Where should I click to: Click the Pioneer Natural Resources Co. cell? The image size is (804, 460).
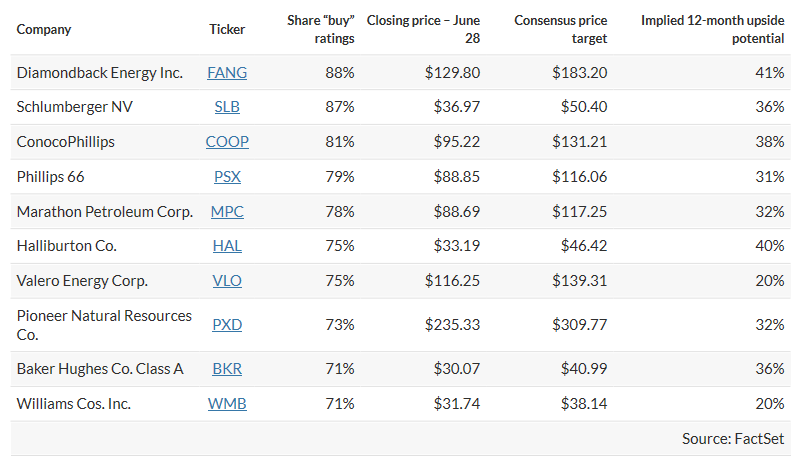(104, 325)
